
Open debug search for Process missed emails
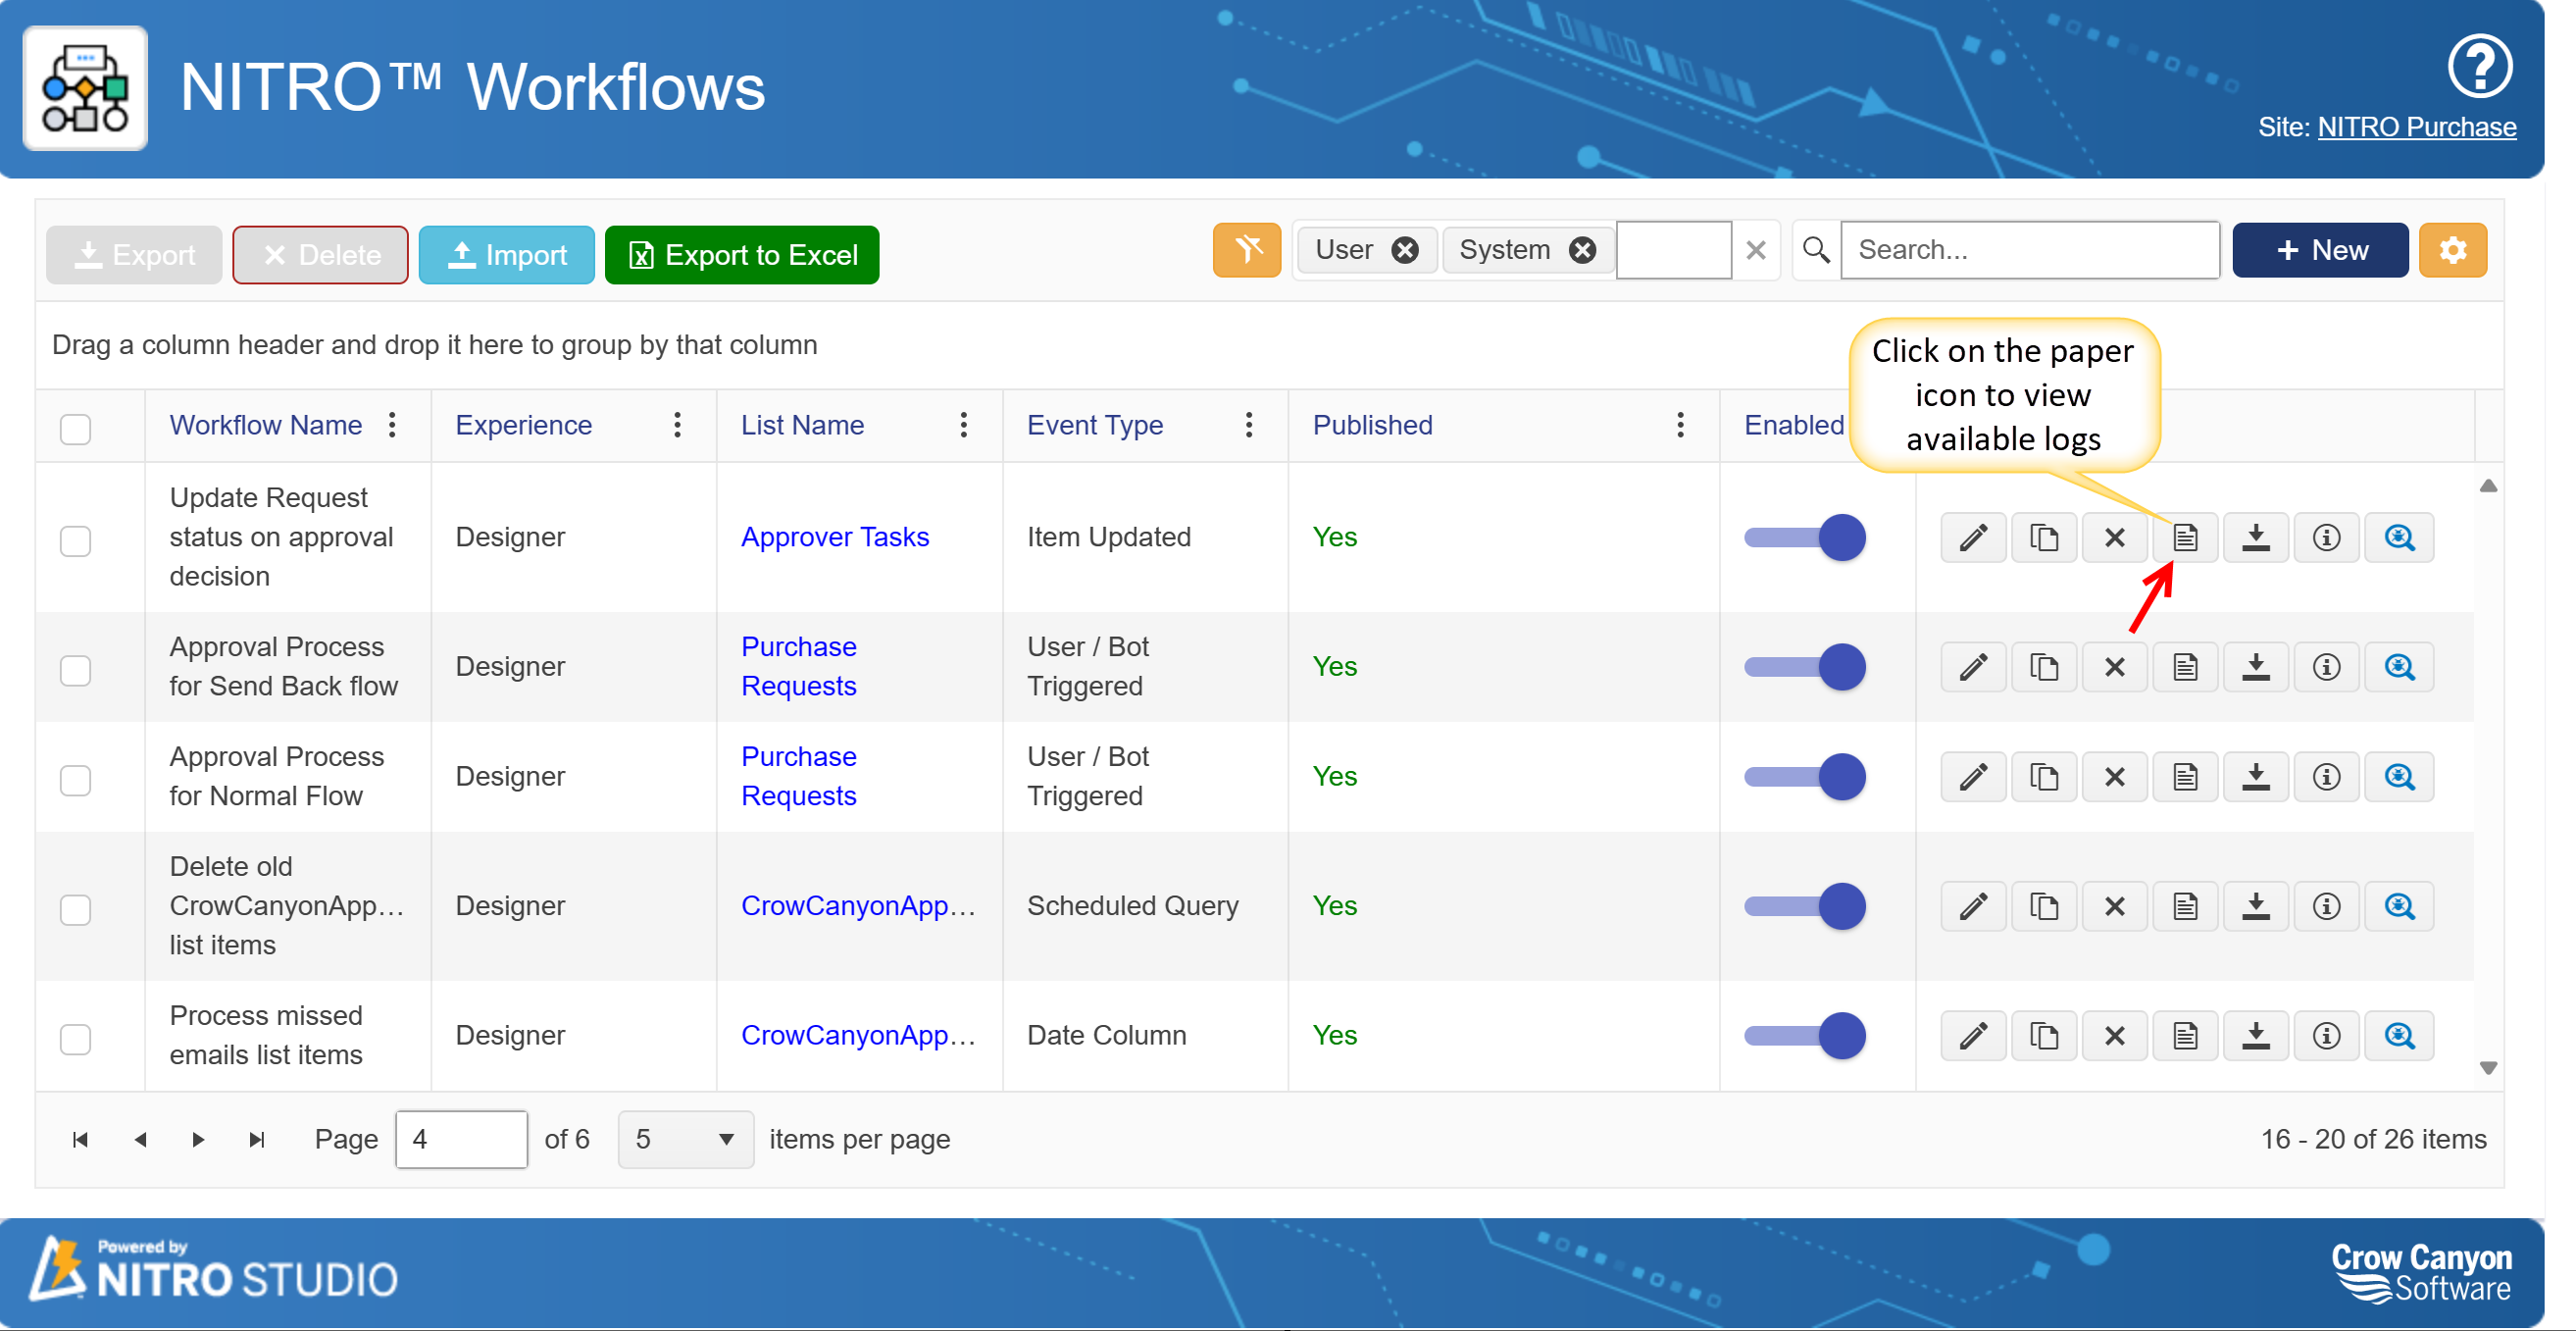coord(2399,1036)
